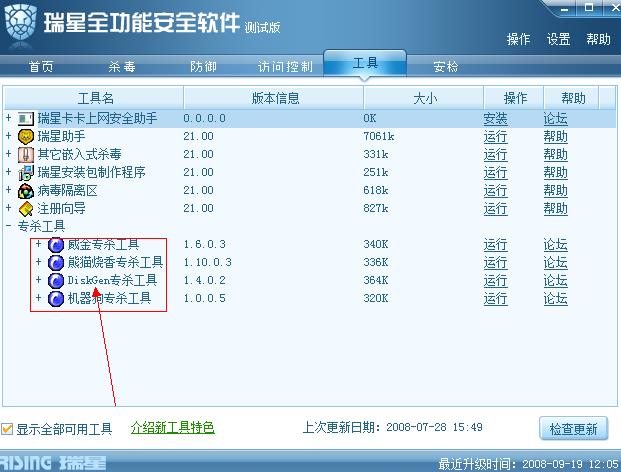Click the 瑞星卡卡上网安全助手 icon

coord(26,118)
